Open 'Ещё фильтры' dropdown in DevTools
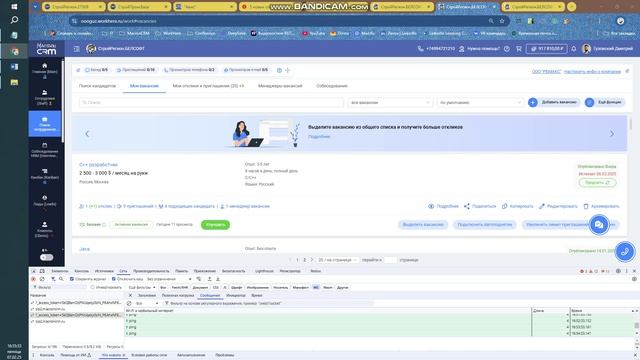Screen dimensions: 640x360 click(x=142, y=287)
